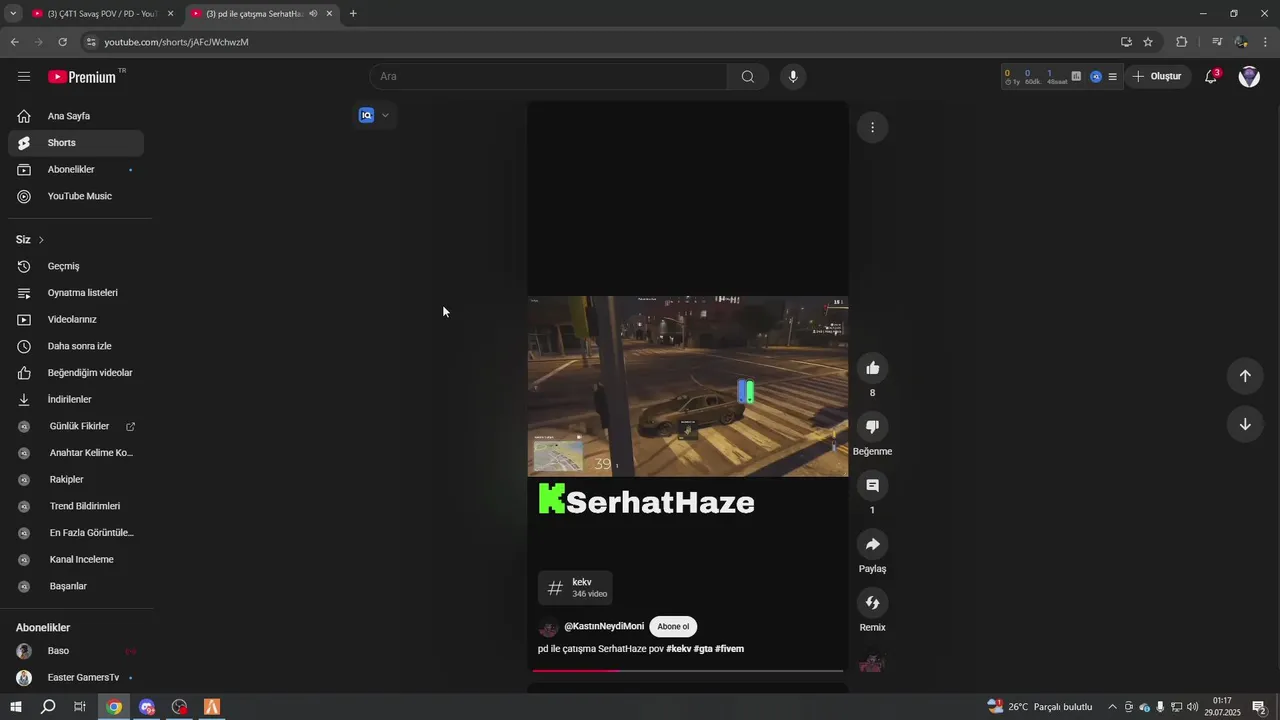Open Chrome media control icon

point(1217,42)
